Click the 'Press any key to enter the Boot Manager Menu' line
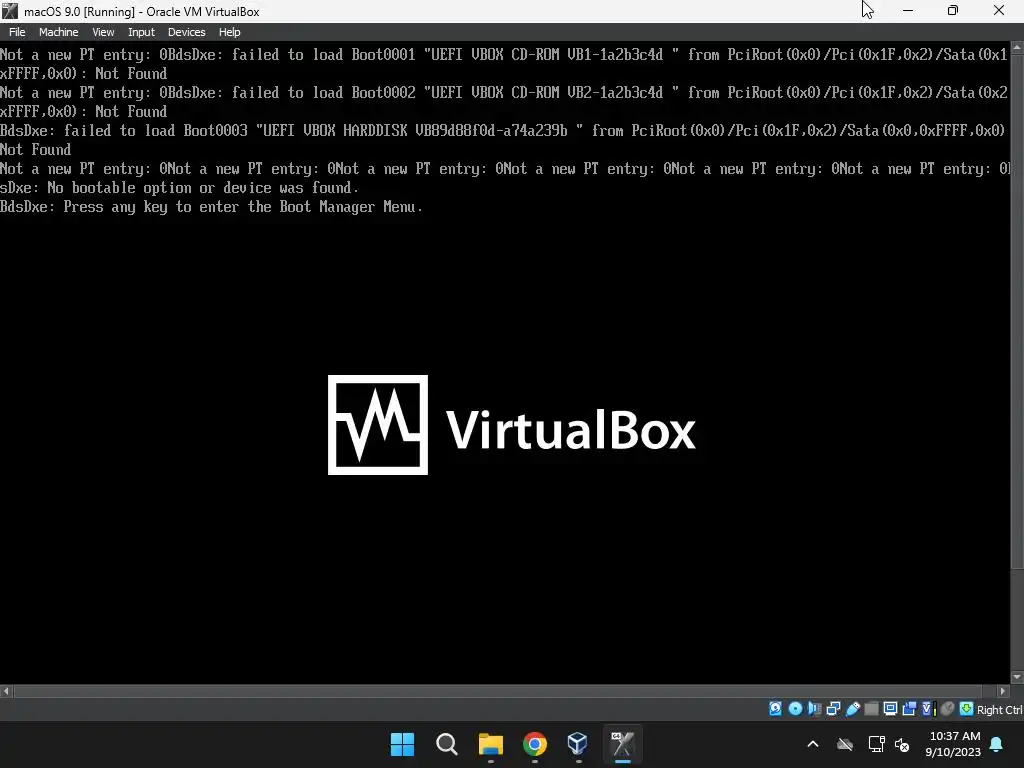 click(x=211, y=207)
